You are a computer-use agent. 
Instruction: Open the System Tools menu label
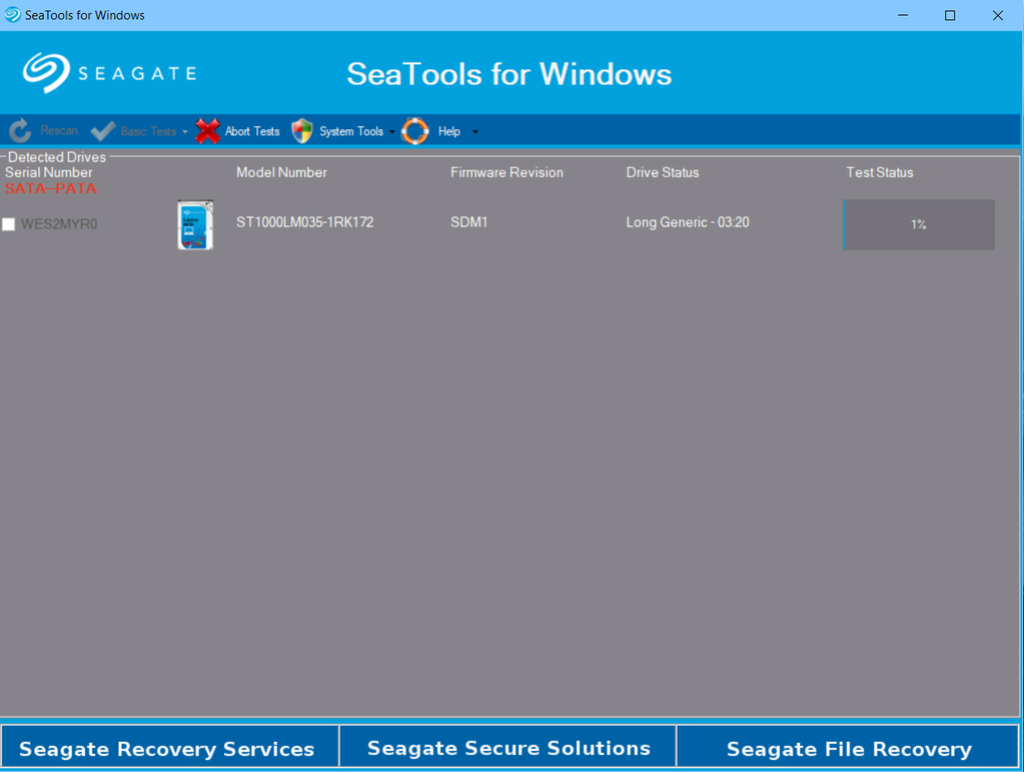coord(351,131)
